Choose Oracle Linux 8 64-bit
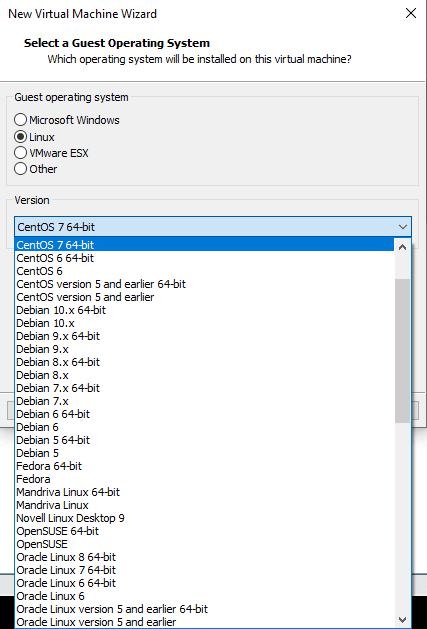The height and width of the screenshot is (629, 427). (205, 557)
